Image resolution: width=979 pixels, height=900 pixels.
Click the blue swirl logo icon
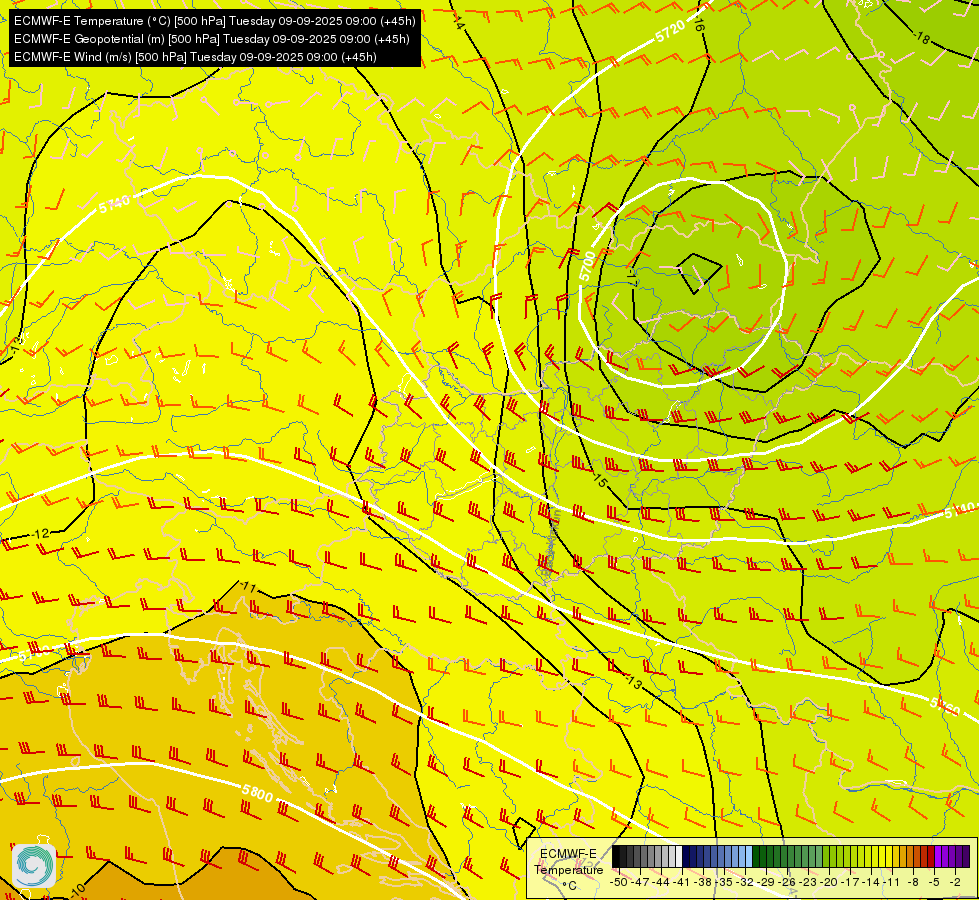tap(34, 865)
